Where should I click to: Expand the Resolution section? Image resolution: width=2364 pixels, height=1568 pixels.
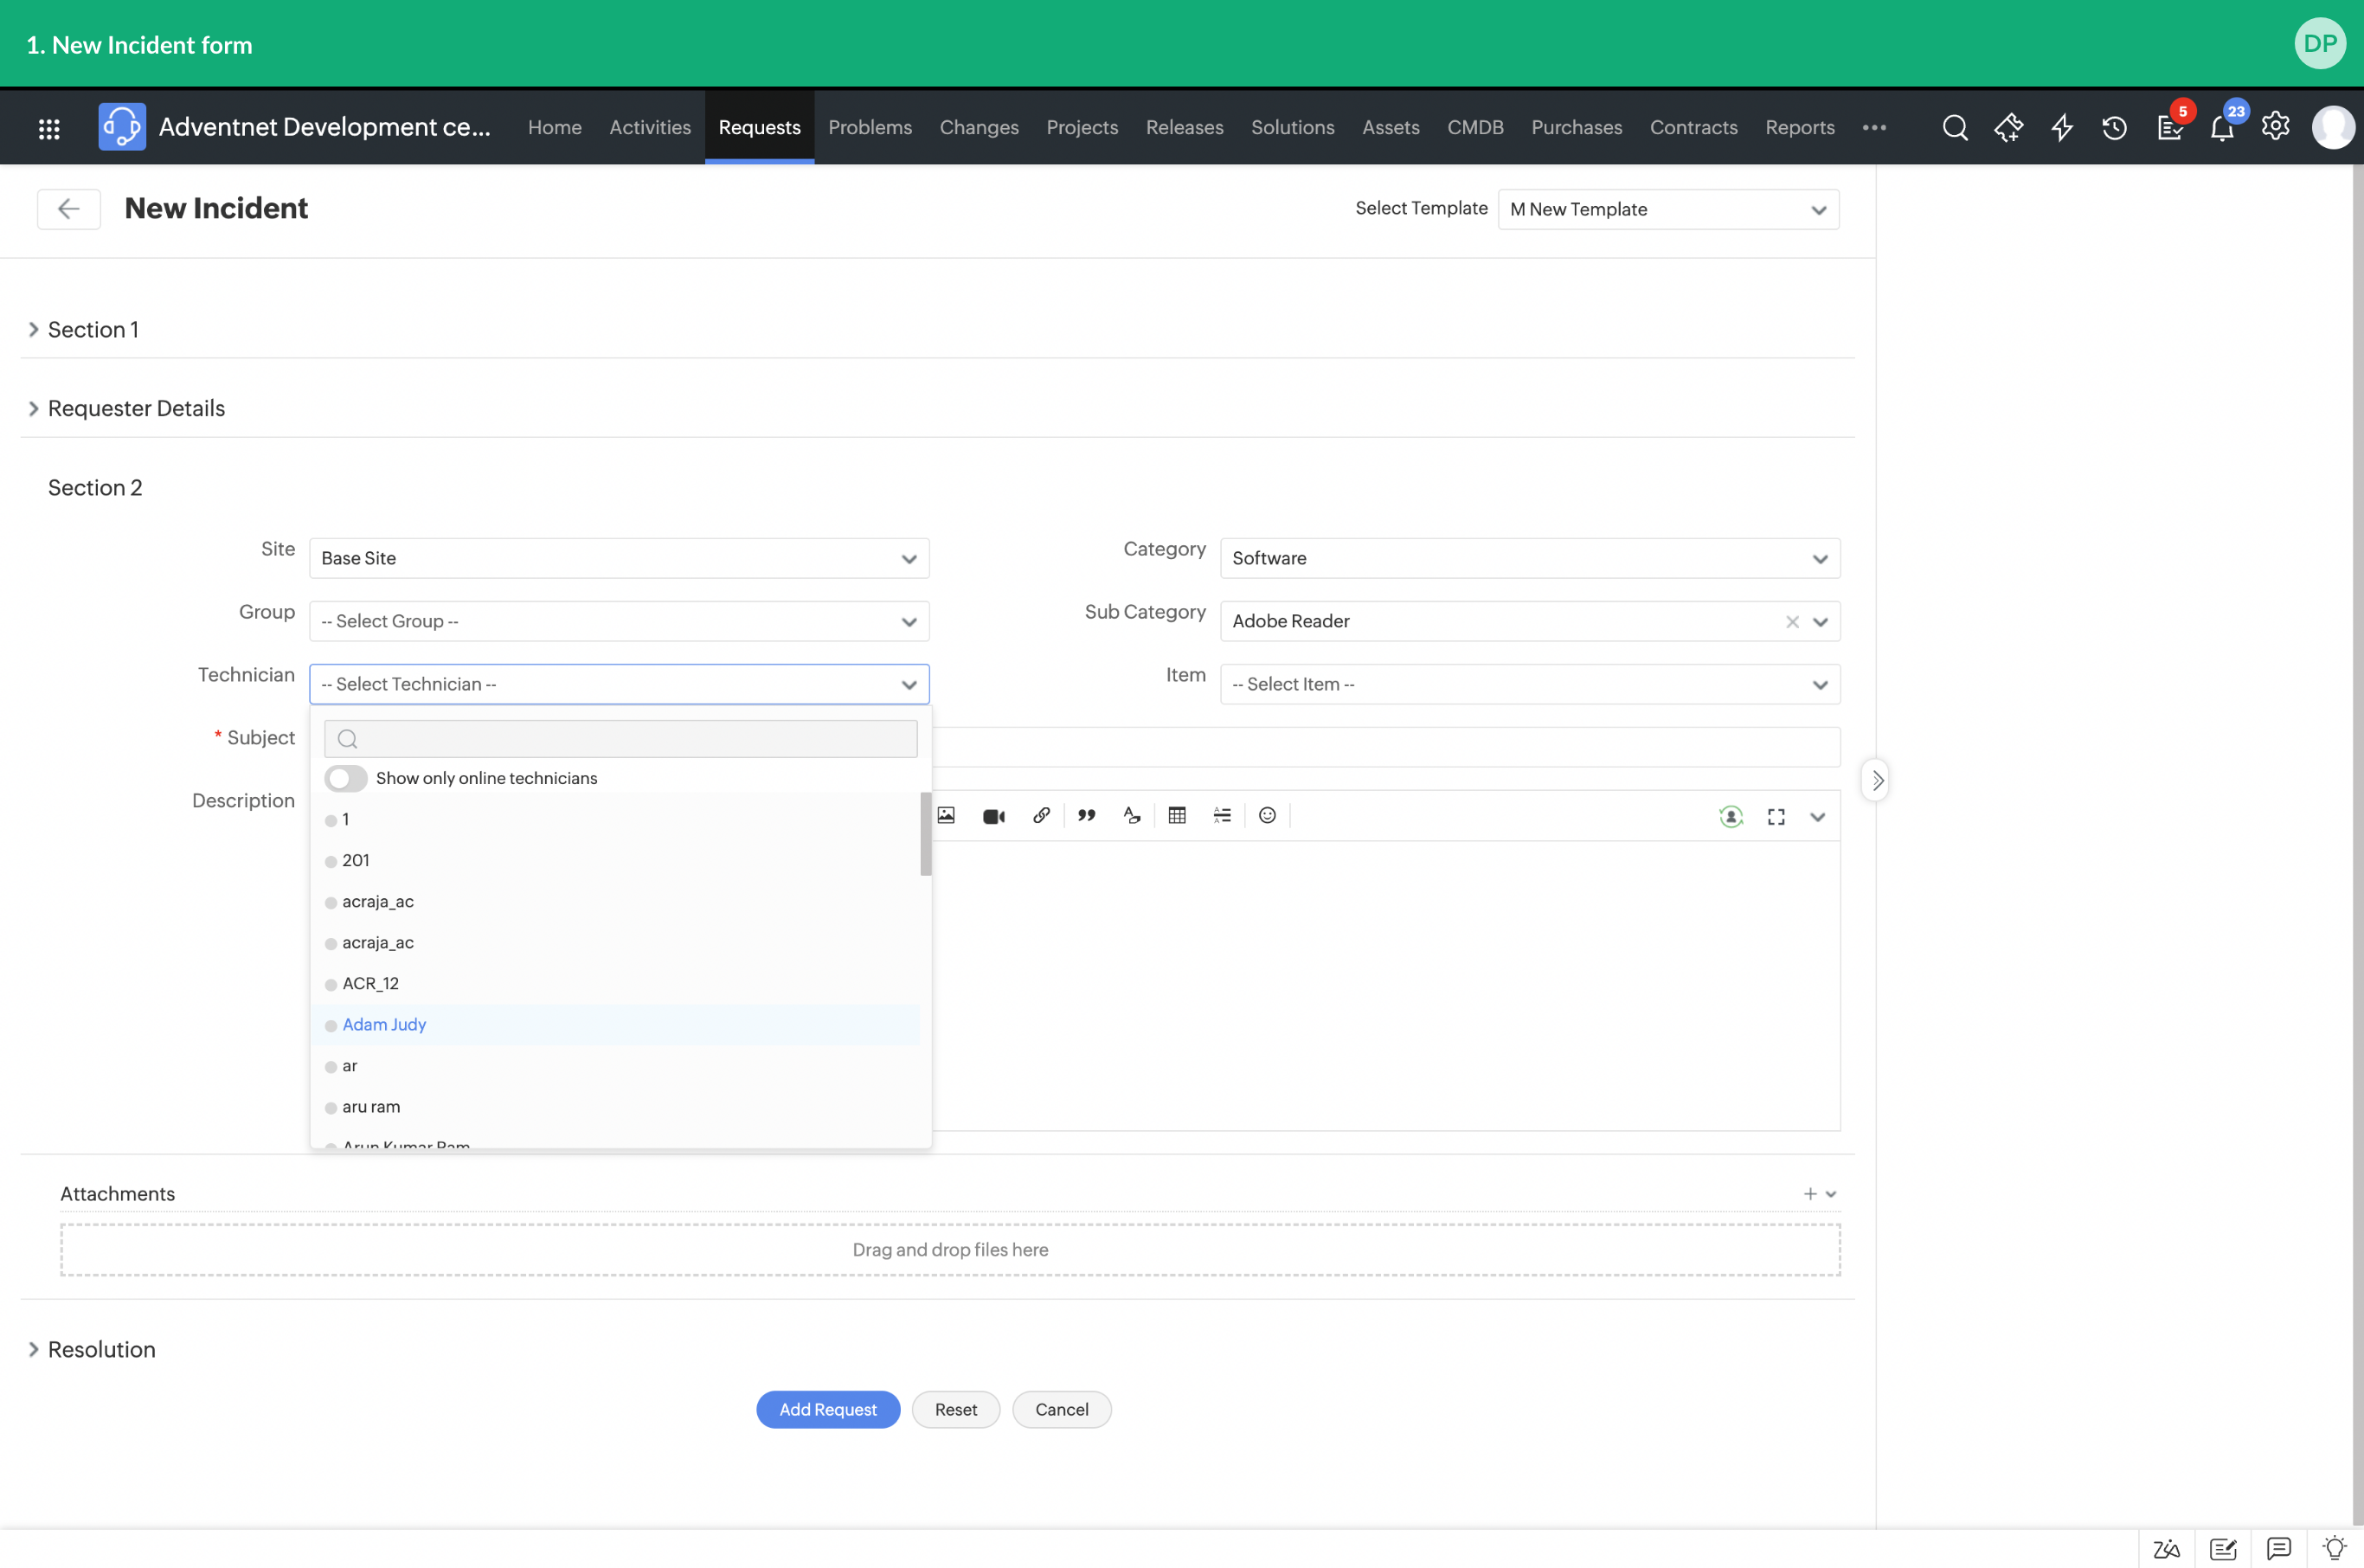tap(101, 1349)
